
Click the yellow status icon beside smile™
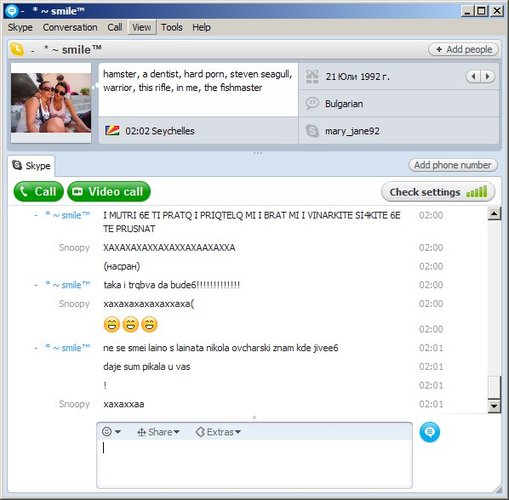coord(17,49)
